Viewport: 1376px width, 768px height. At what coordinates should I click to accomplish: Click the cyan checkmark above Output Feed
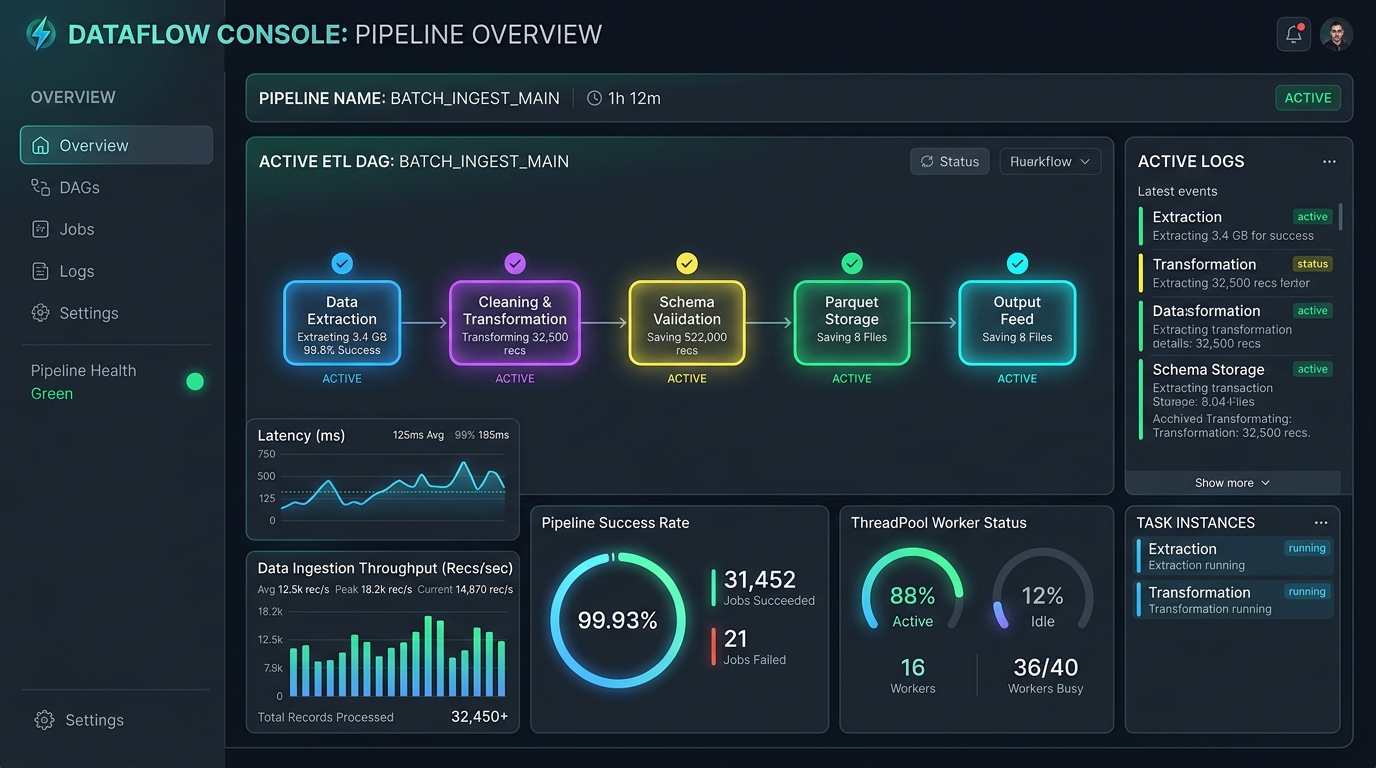click(x=1017, y=263)
